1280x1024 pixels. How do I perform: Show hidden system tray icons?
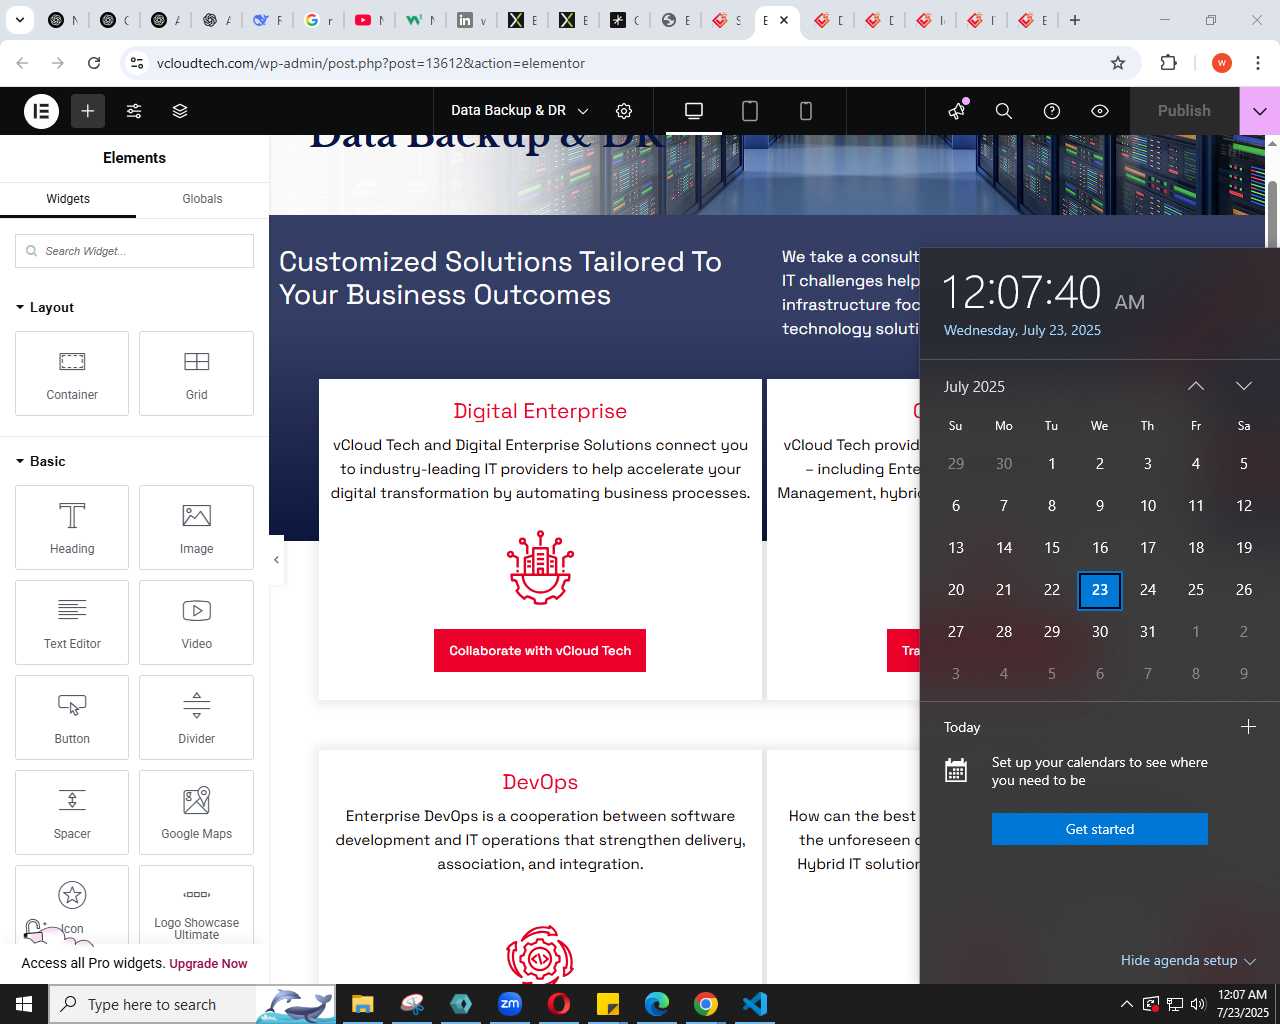coord(1126,1004)
